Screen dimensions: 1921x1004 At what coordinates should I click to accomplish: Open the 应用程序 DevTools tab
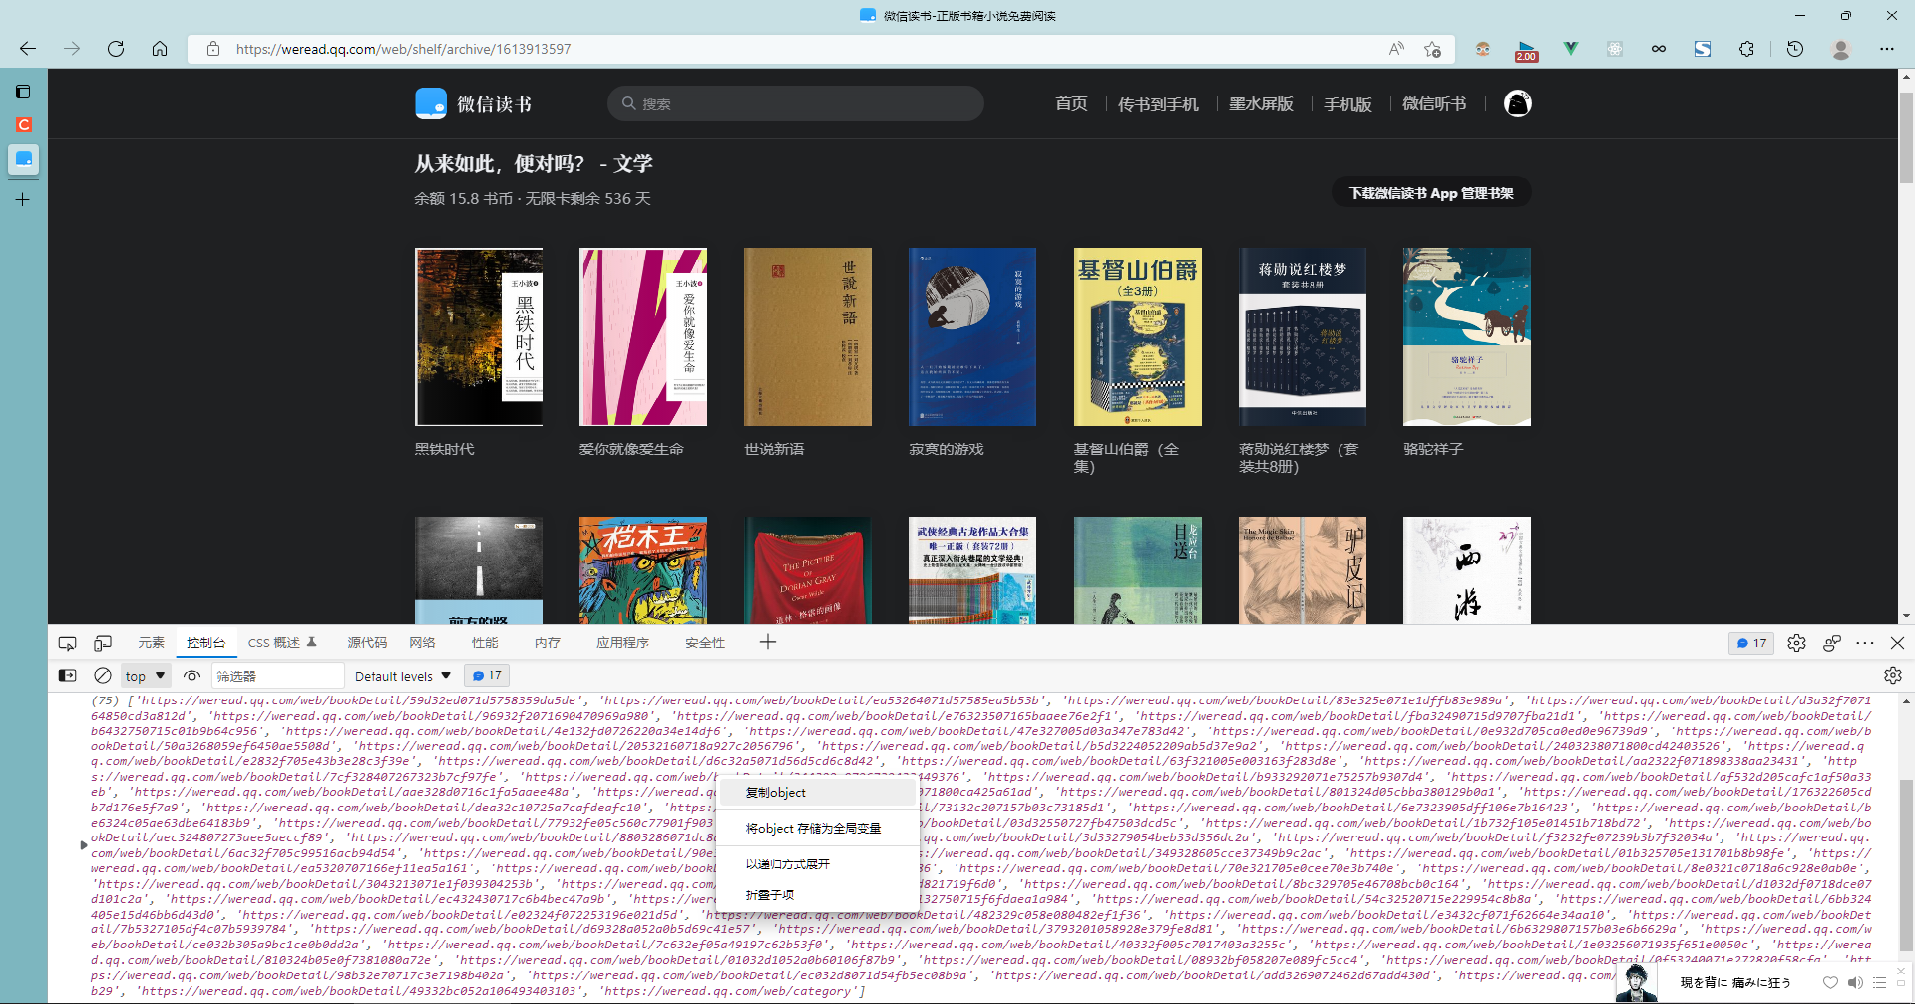(623, 643)
